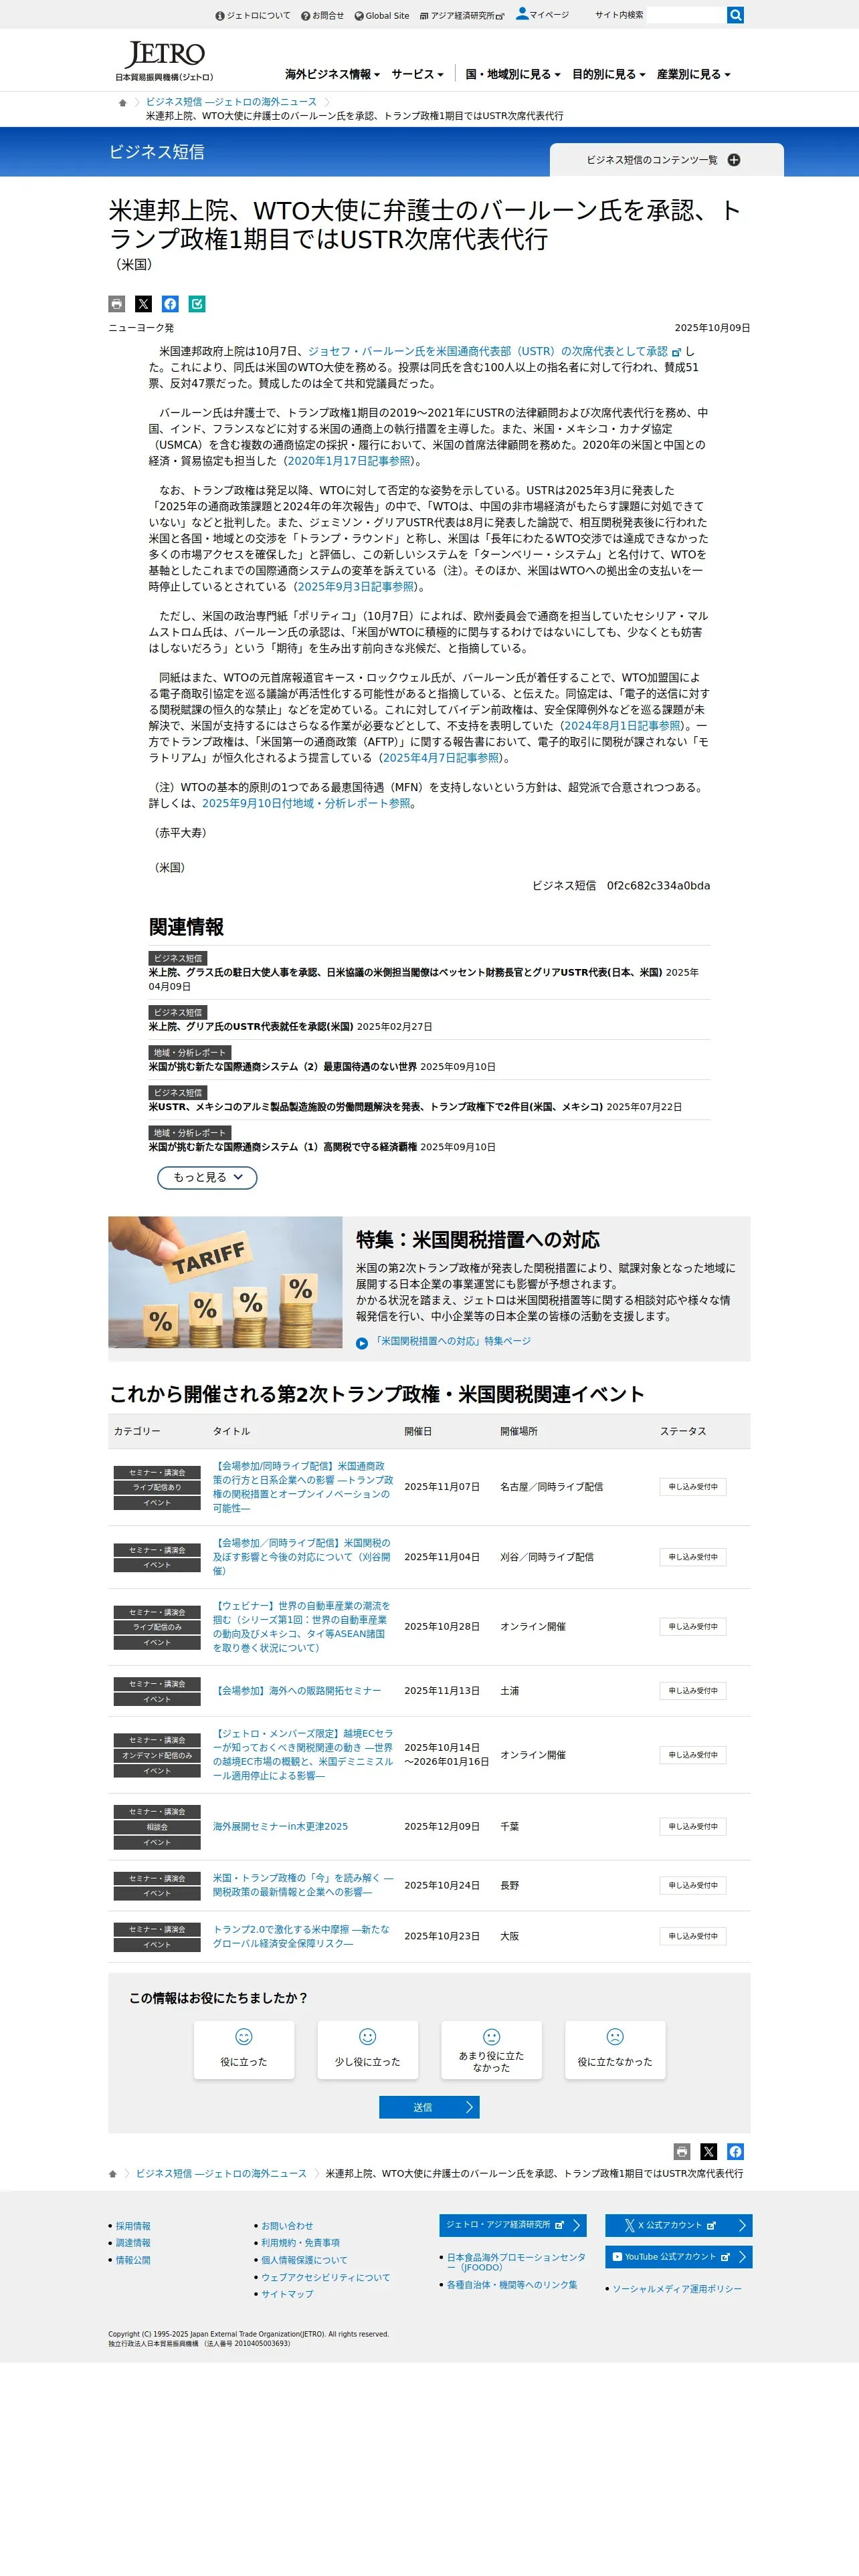859x2576 pixels.
Task: Open the 2025年4月7日記事参照 link
Action: 440,758
